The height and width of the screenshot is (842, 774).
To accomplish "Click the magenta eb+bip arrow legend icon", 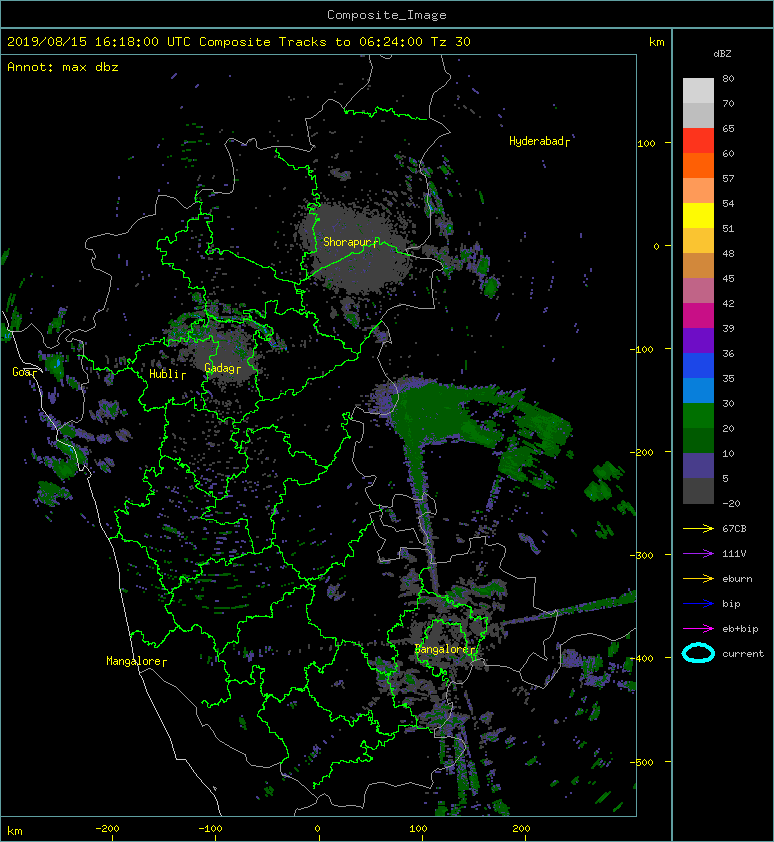I will tap(698, 628).
